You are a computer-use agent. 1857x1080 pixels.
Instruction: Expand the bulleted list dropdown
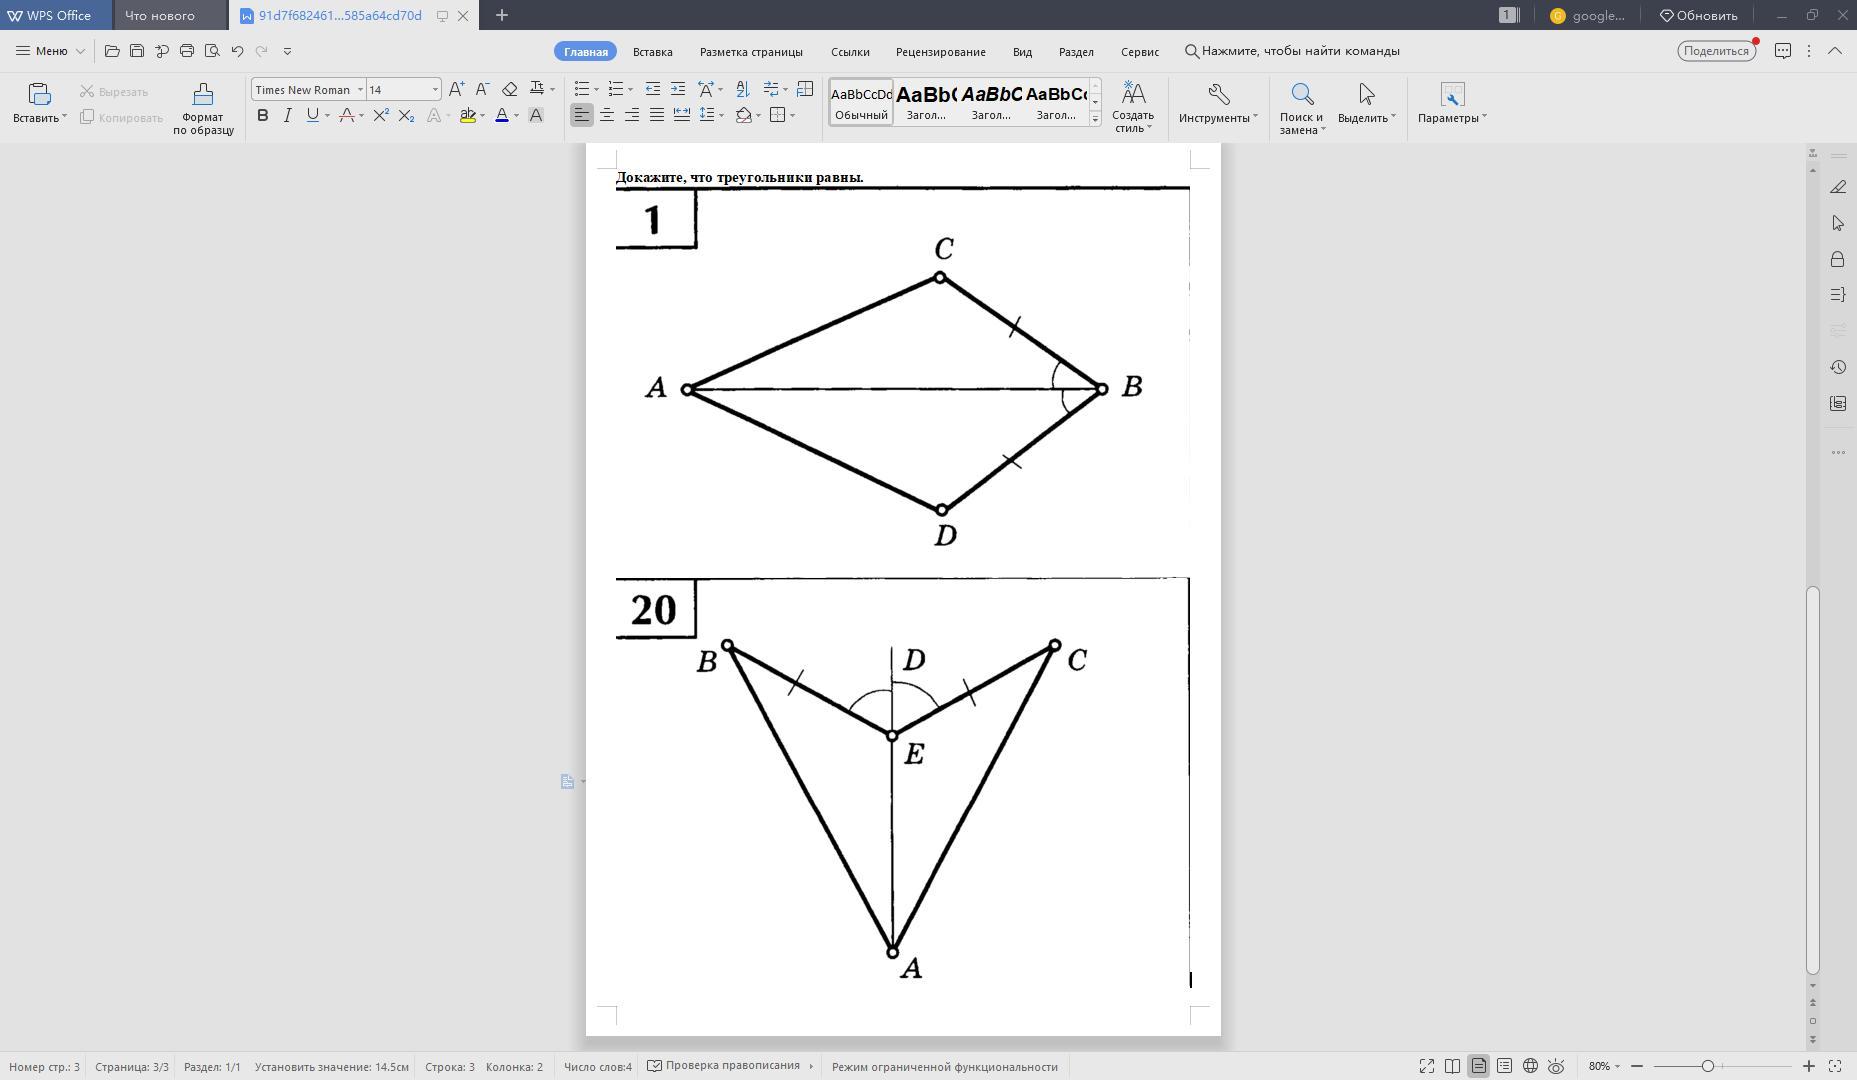click(597, 90)
